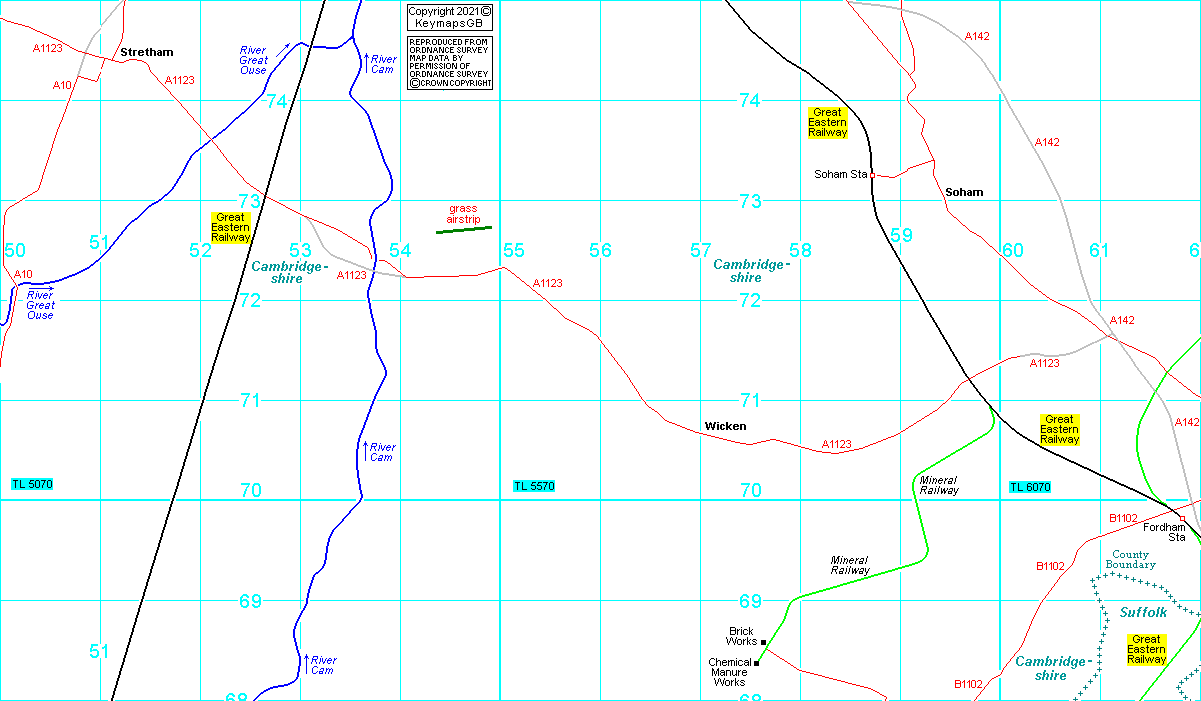
Task: Click the A10 road label near Stretham
Action: click(x=62, y=85)
